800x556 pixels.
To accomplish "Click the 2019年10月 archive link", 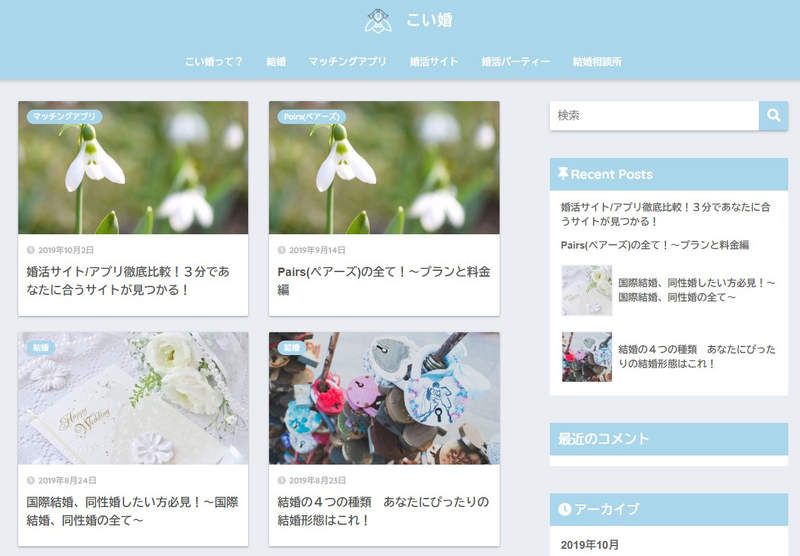I will pyautogui.click(x=590, y=545).
